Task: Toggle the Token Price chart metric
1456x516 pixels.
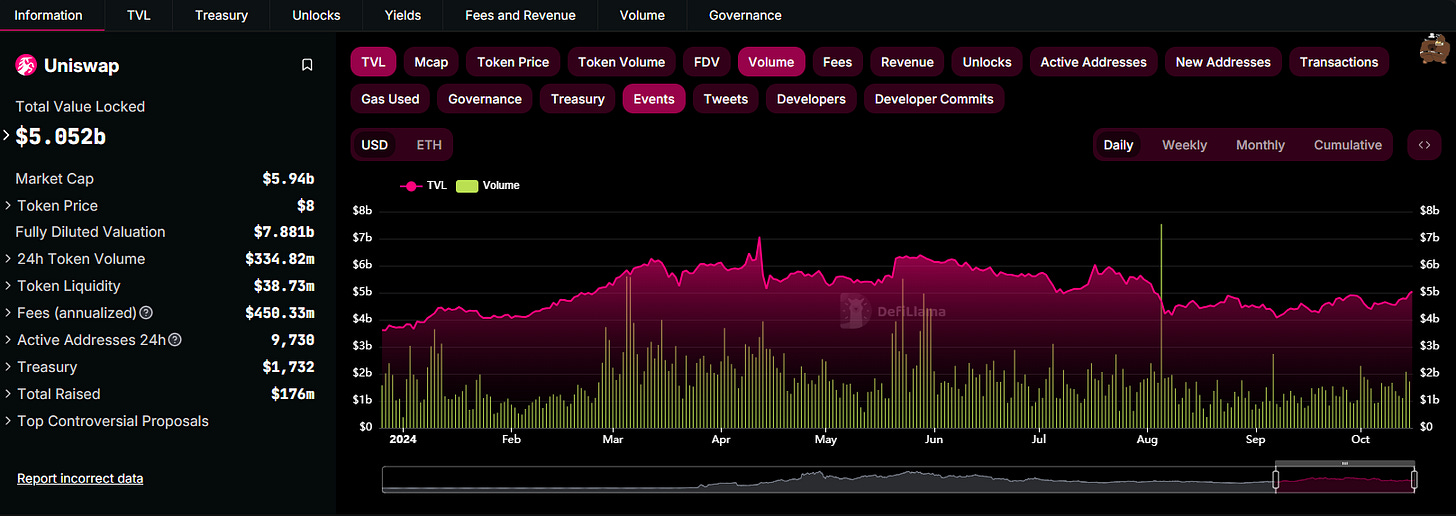Action: point(513,62)
